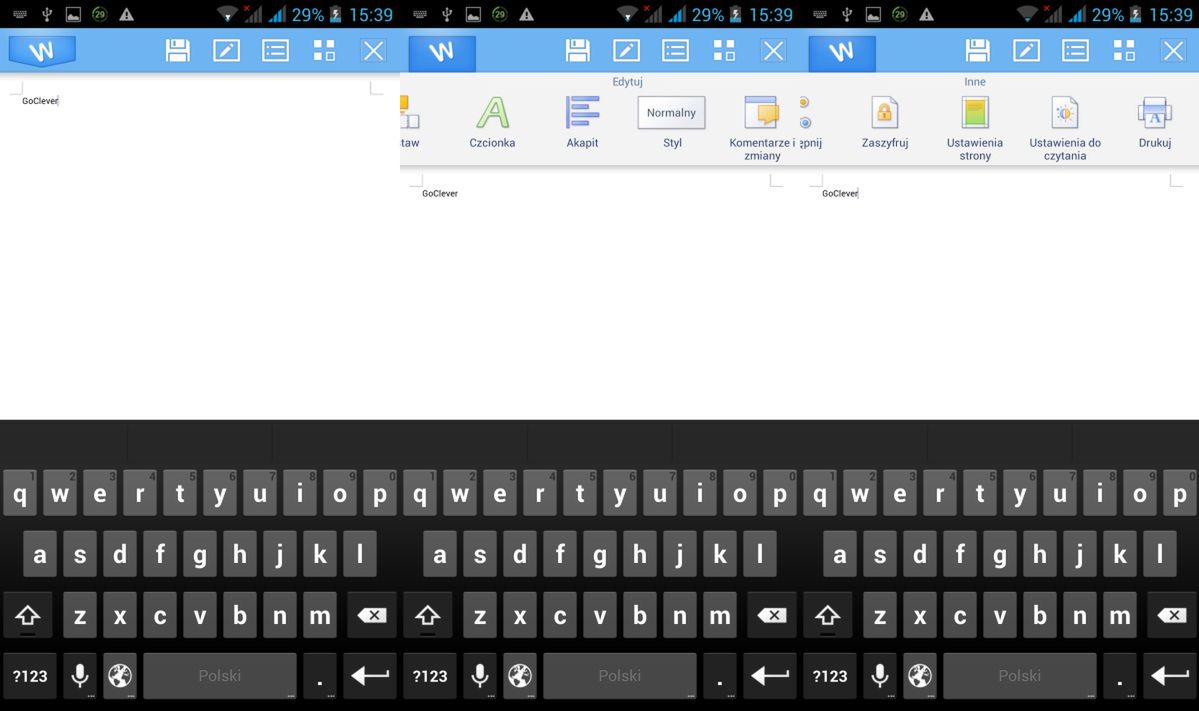This screenshot has height=711, width=1199.
Task: Tap GoClever text below Edytuj ribbon
Action: (440, 193)
